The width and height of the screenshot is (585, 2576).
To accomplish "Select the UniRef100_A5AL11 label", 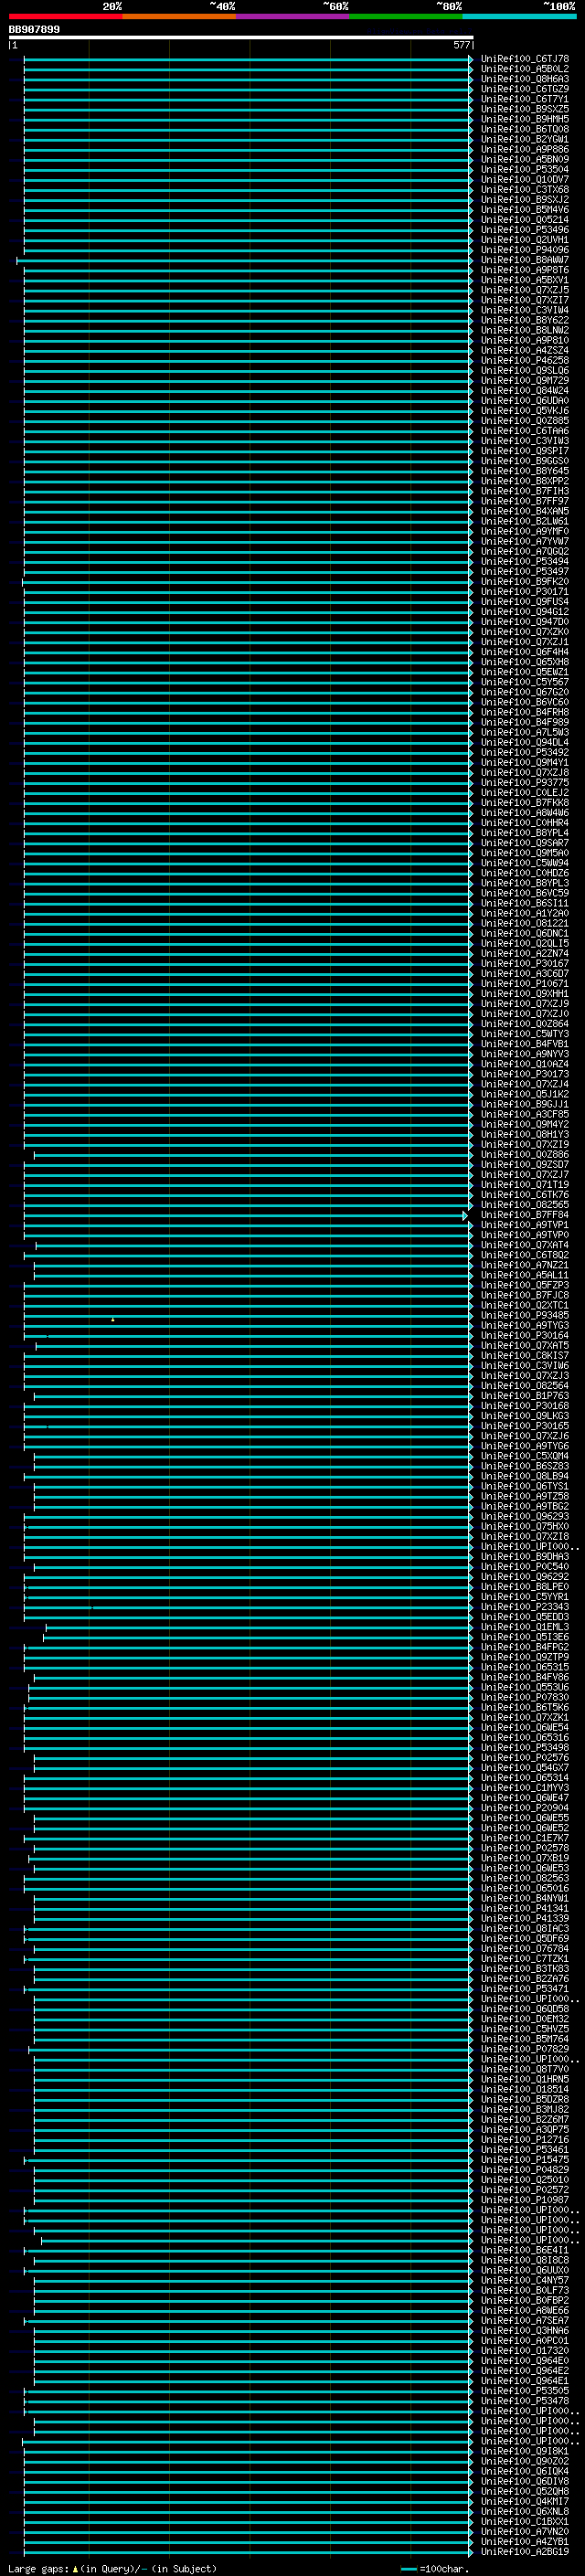I will (x=525, y=1275).
